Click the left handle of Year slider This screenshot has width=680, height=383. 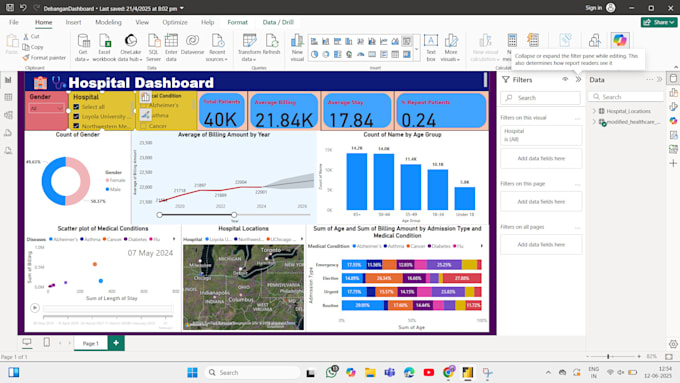tap(160, 215)
